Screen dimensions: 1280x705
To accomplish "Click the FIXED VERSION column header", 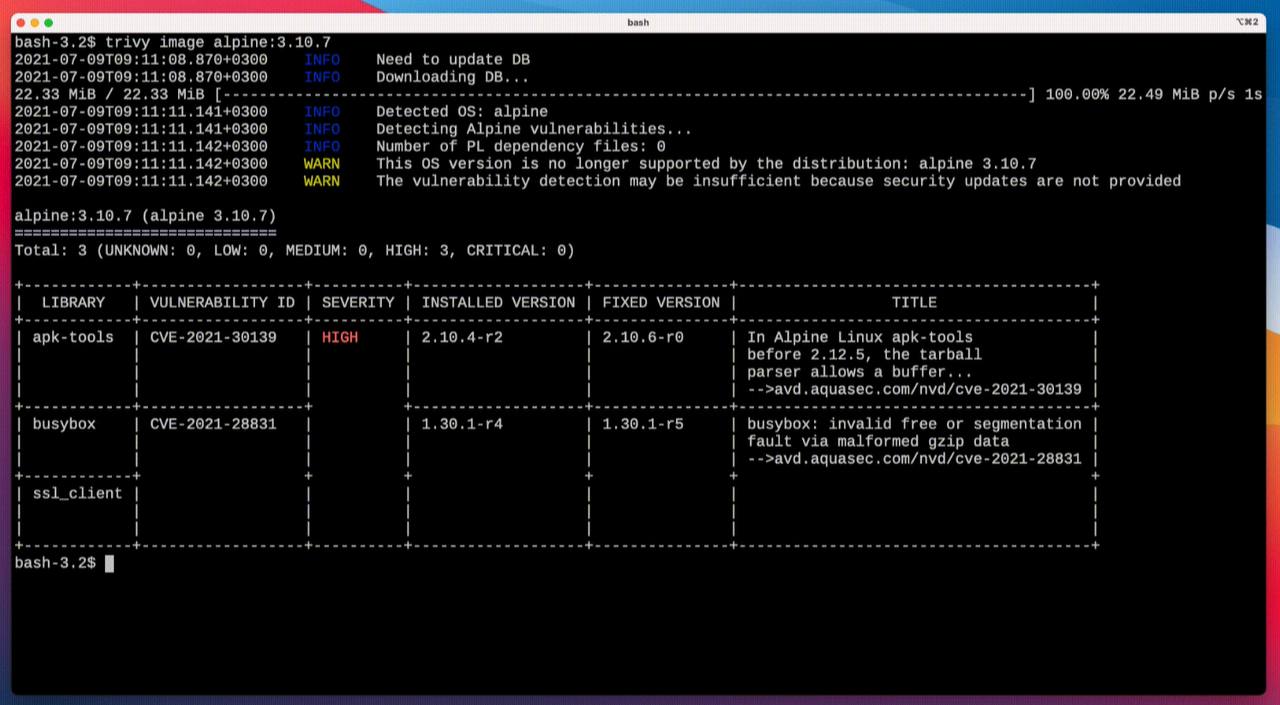I will [661, 302].
